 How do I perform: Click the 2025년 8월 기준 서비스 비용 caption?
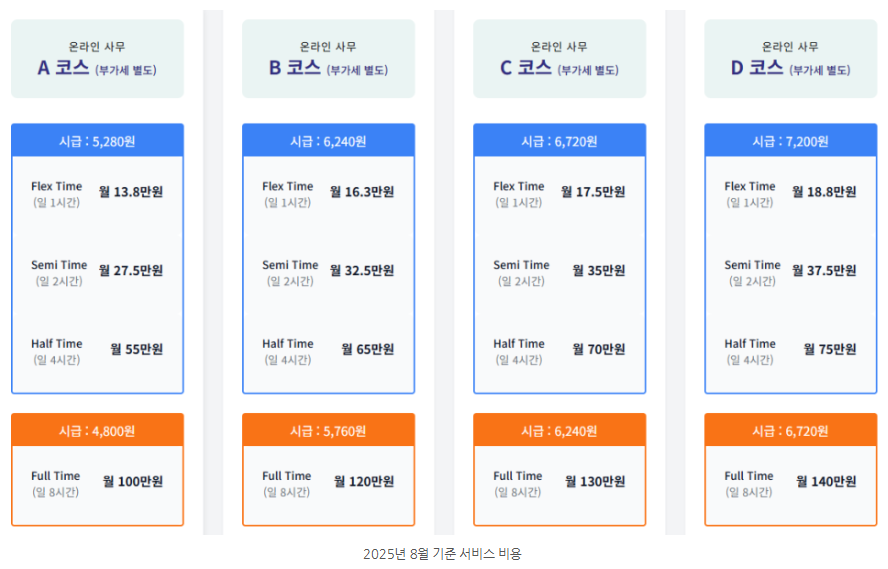(442, 553)
